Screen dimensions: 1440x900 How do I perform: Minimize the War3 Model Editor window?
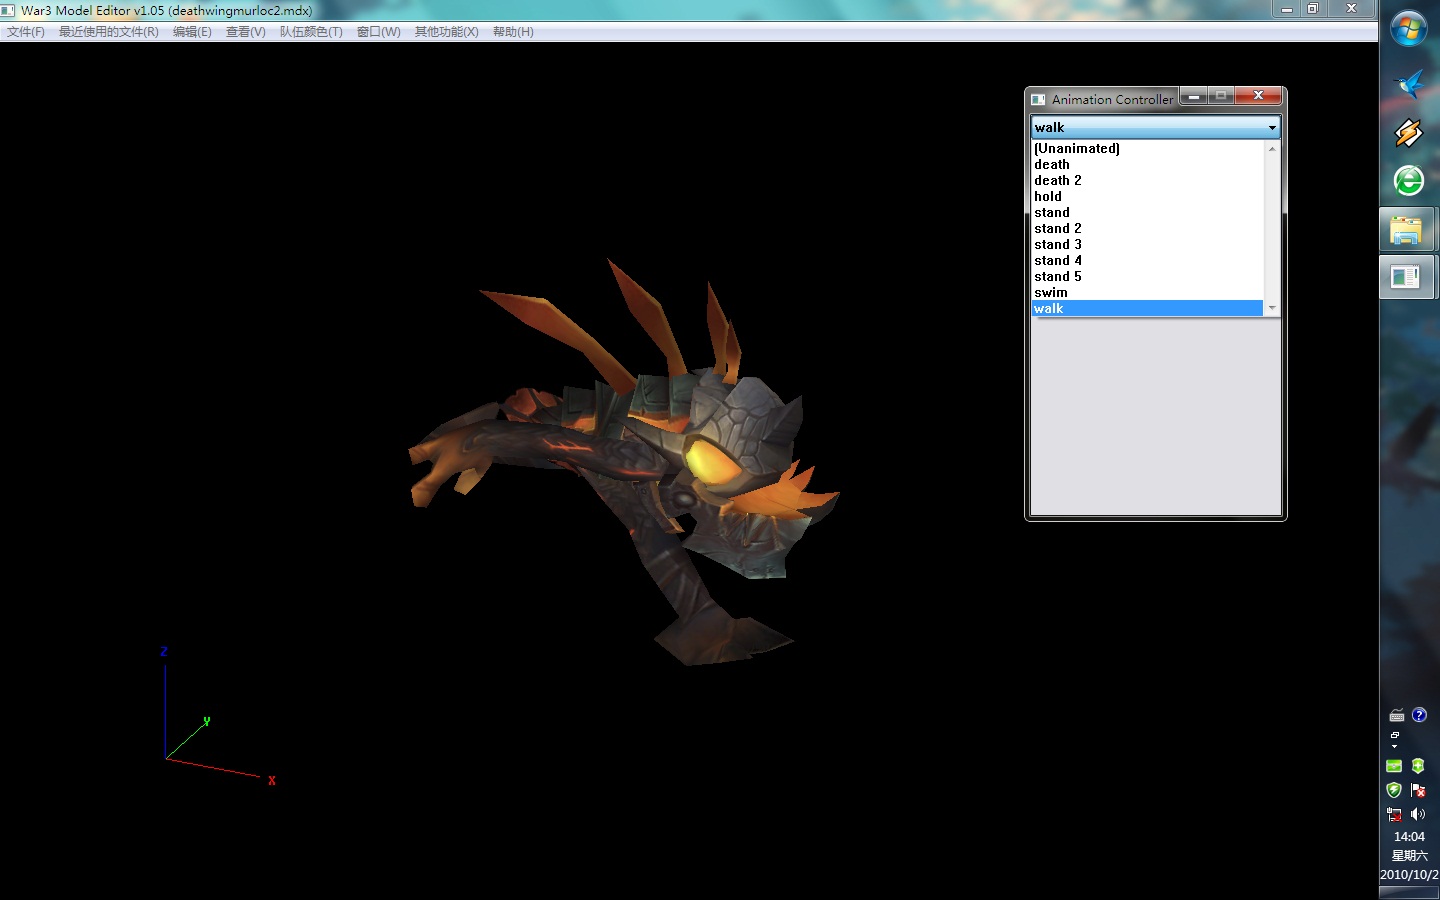click(x=1286, y=9)
